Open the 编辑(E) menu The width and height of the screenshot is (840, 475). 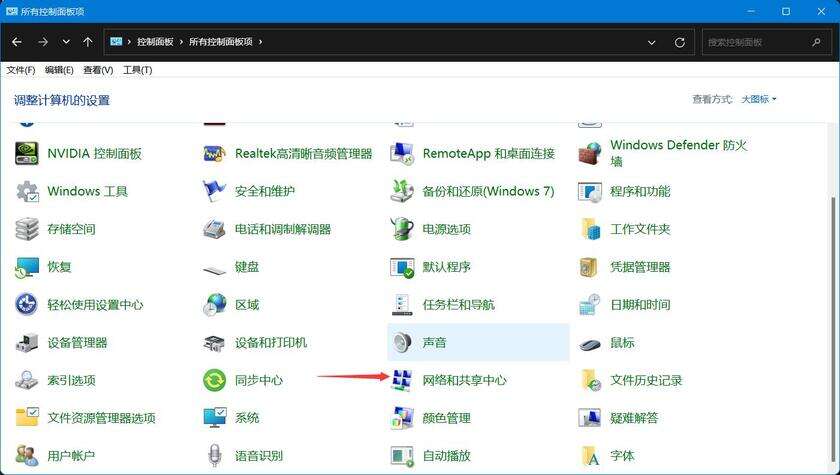click(x=59, y=70)
